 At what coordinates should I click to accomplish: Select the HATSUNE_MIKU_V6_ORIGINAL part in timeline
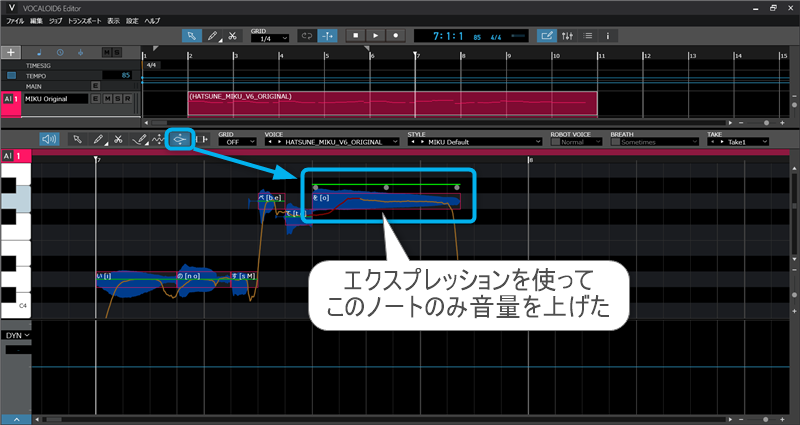tap(392, 104)
